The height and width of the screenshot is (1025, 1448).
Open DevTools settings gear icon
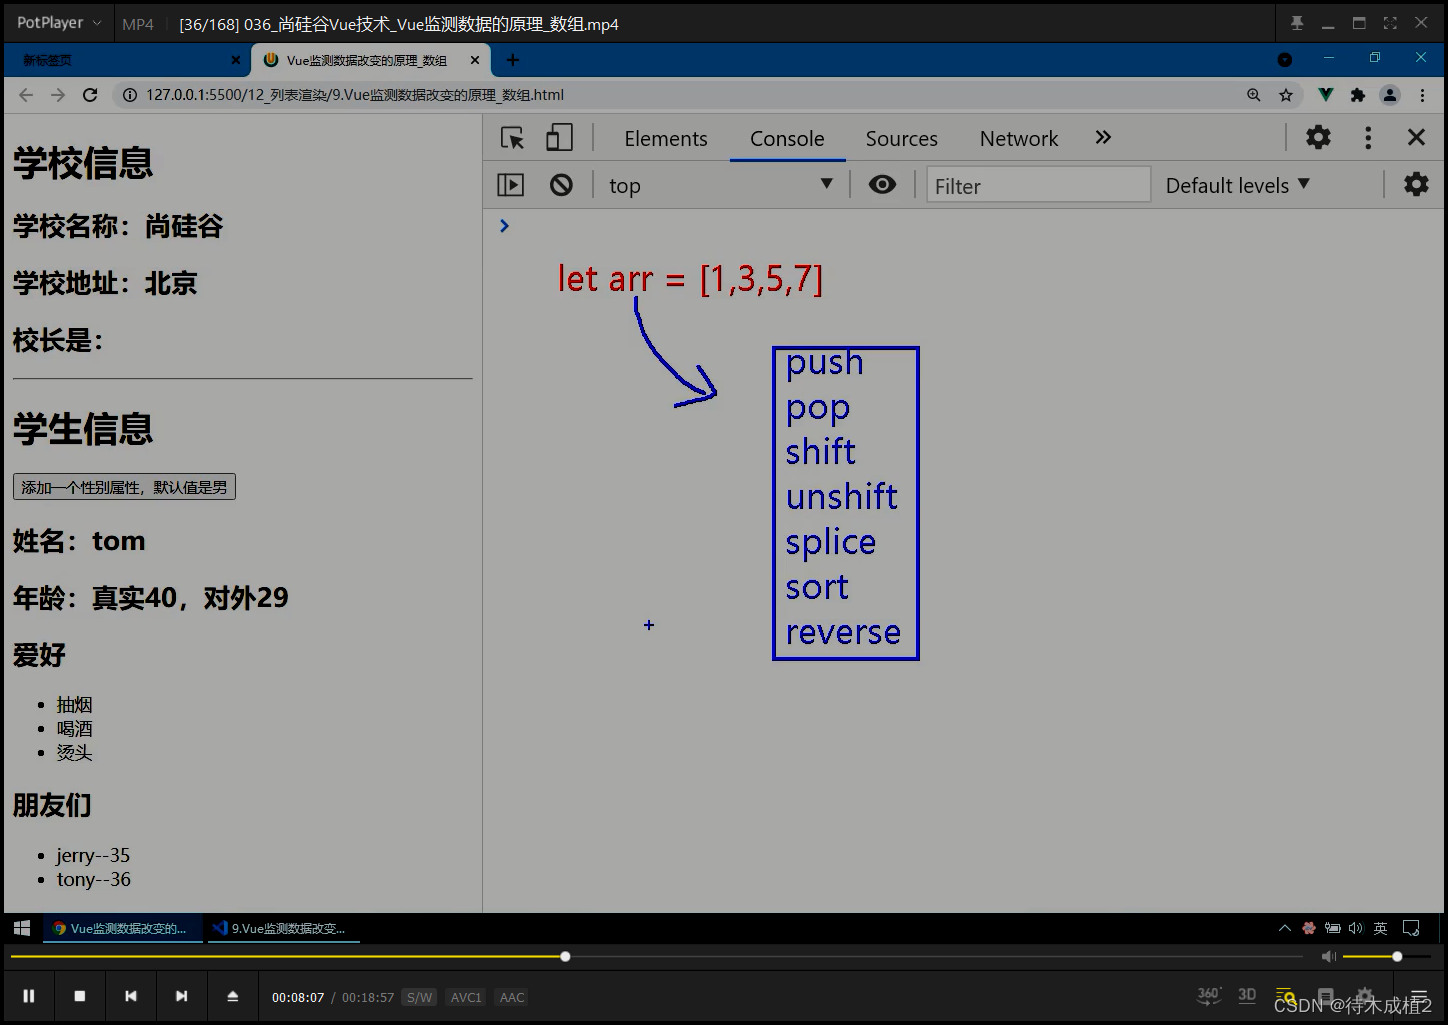1319,137
